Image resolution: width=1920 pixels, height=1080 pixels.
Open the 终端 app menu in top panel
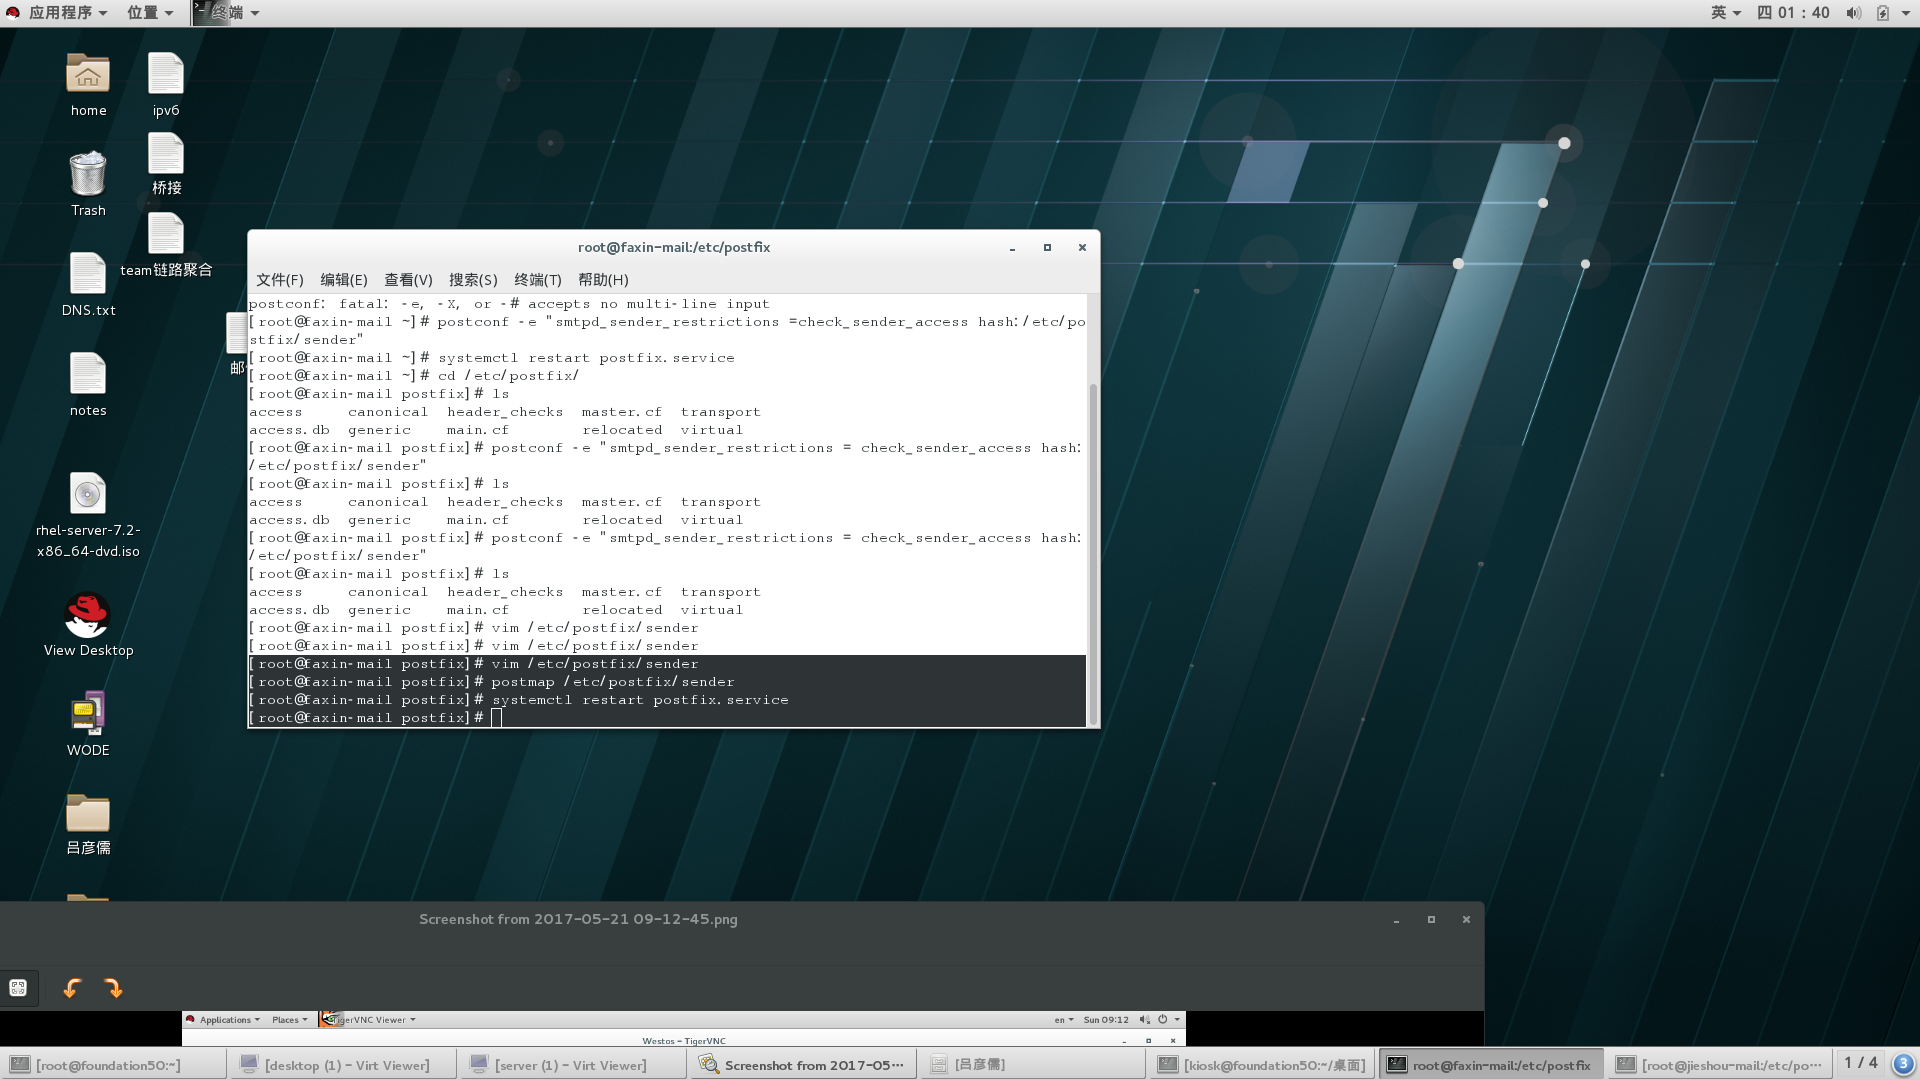[x=227, y=13]
